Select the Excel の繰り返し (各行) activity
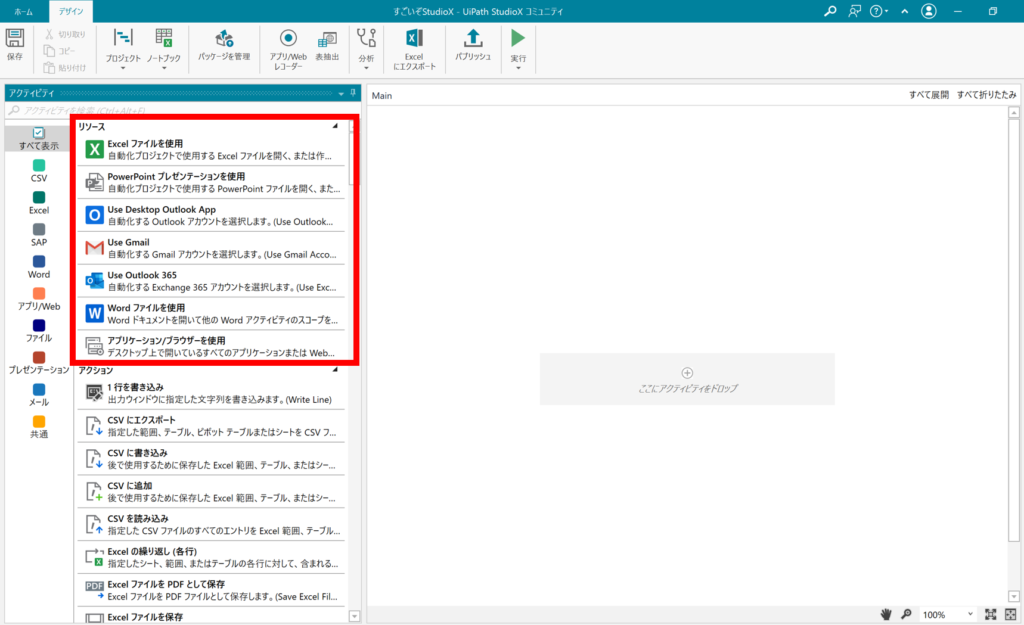 (211, 557)
